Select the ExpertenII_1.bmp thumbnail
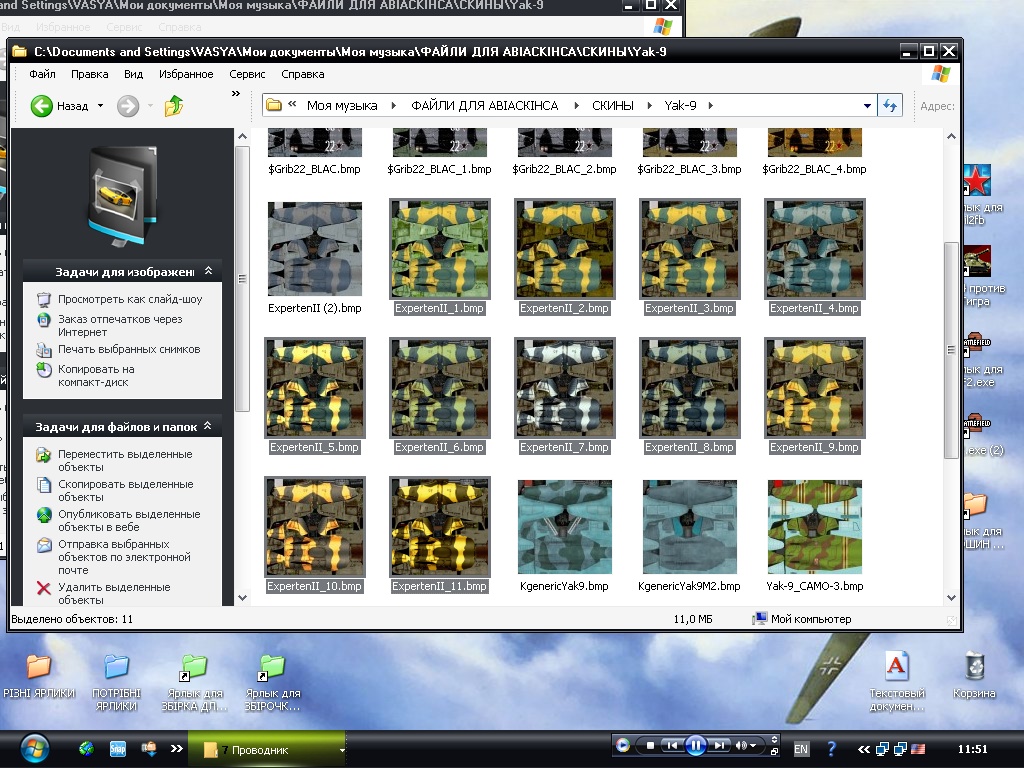1024x768 pixels. click(x=440, y=249)
